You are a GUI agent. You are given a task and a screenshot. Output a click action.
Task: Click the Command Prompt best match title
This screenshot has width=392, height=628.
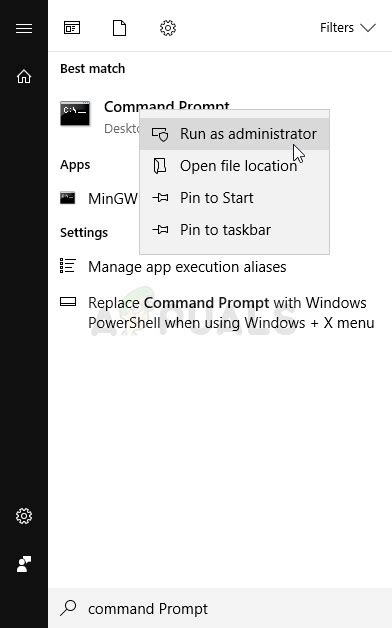point(167,106)
